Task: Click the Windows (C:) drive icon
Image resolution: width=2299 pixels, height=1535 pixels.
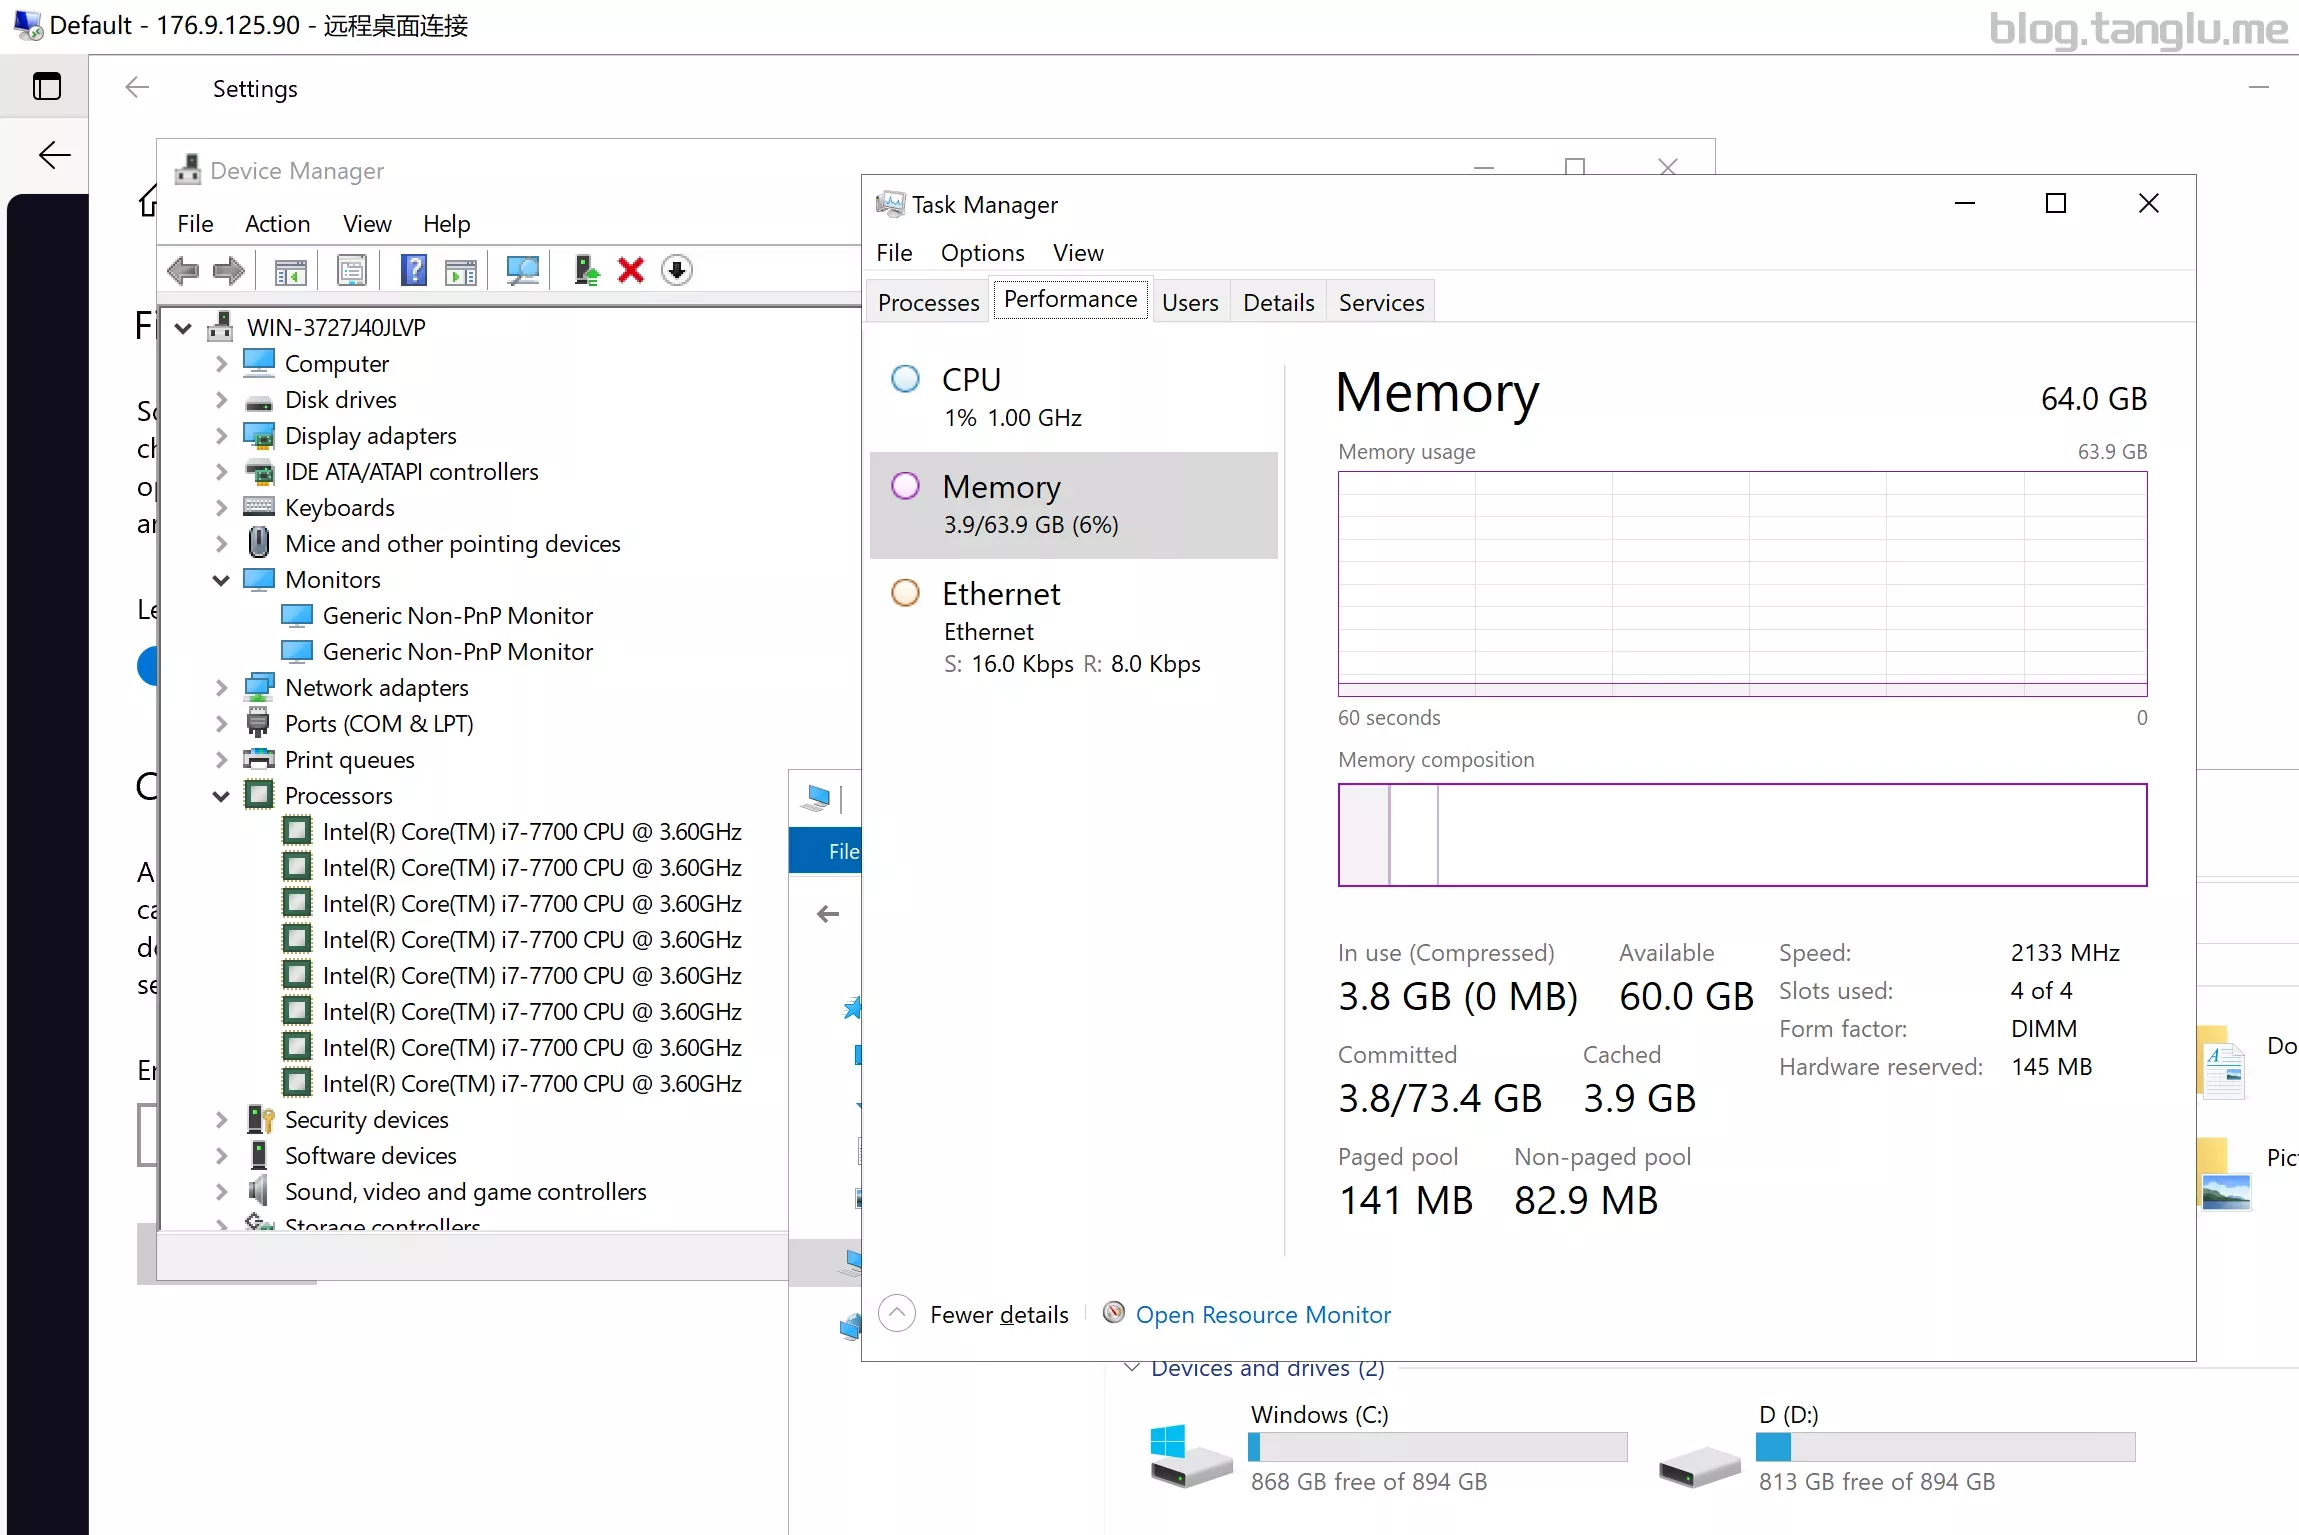Action: pos(1190,1455)
